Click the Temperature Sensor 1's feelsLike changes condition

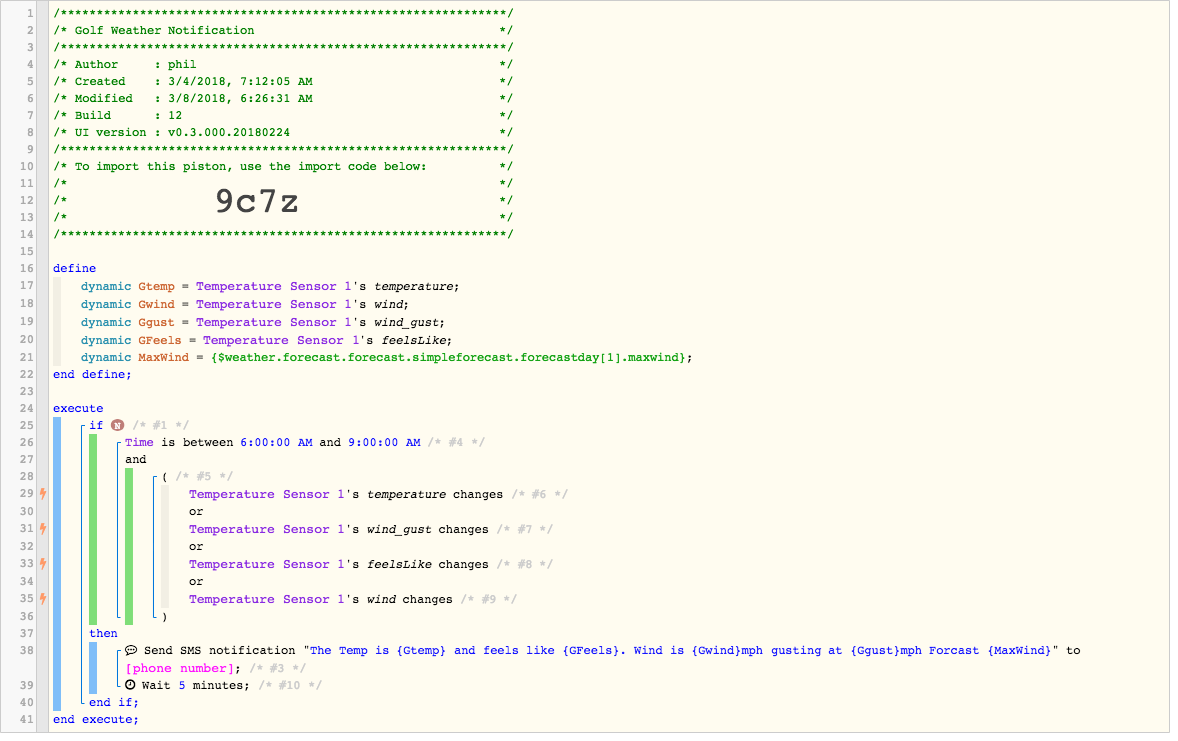339,564
